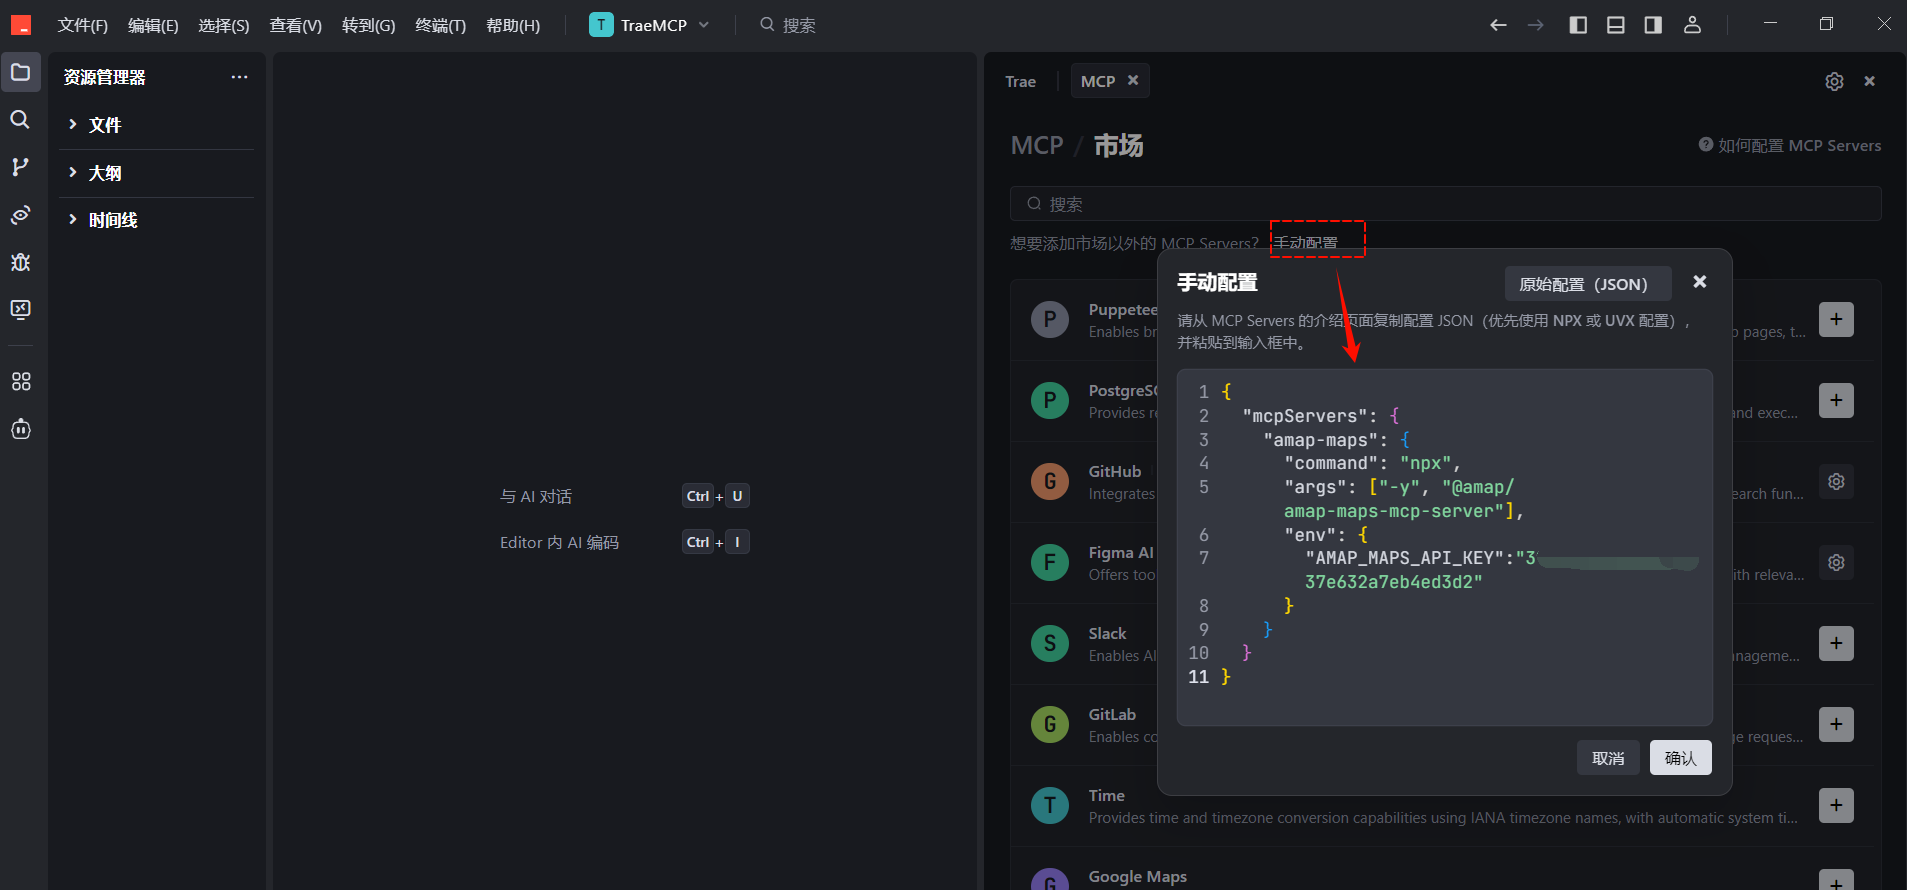Open the 选择(S) menu

tap(224, 25)
